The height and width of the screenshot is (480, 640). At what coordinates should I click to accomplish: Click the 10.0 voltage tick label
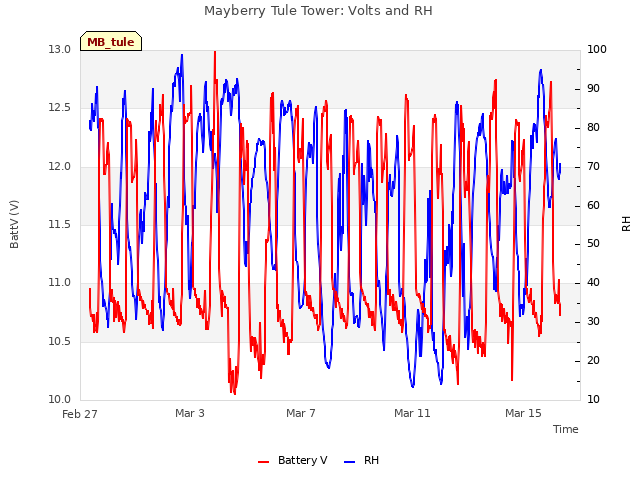(60, 400)
